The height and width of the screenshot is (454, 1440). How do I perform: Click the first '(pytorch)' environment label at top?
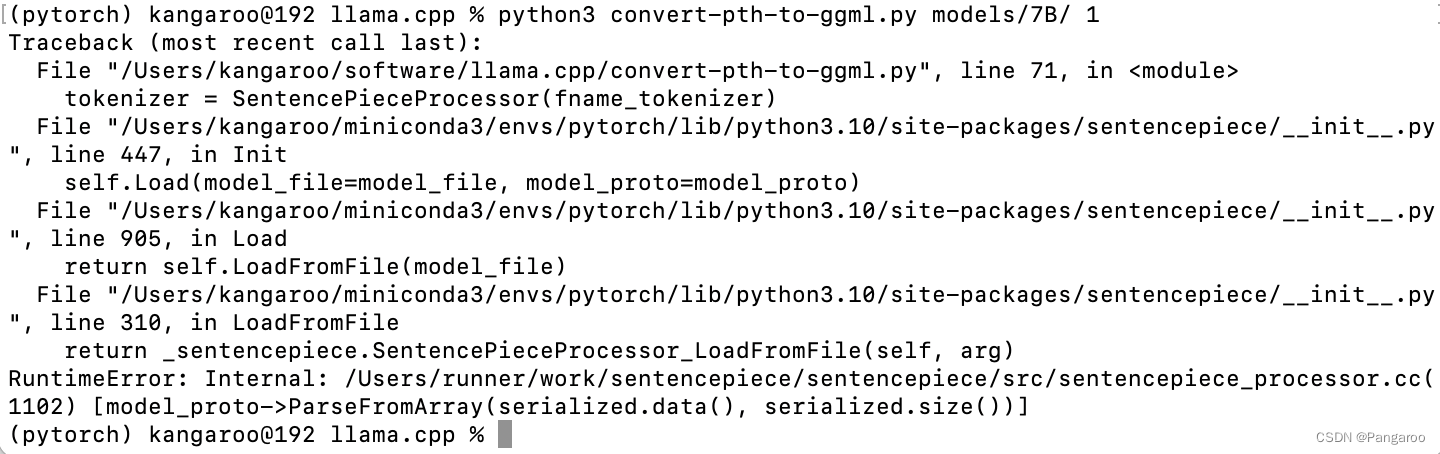(70, 15)
